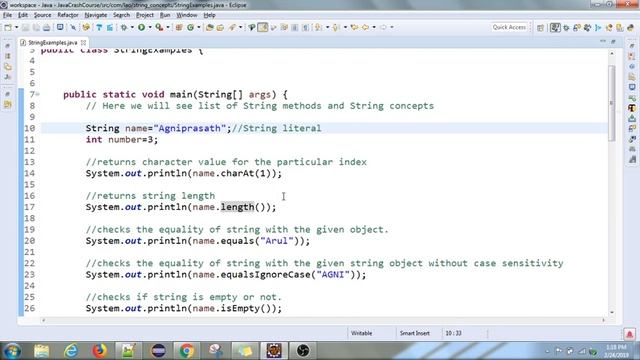
Task: Open the Refactor menu
Action: 68,15
